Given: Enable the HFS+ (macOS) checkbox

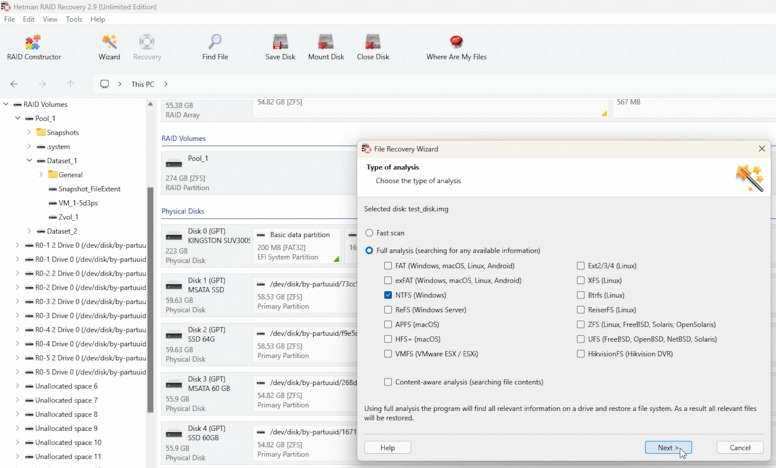Looking at the screenshot, I should coord(388,339).
